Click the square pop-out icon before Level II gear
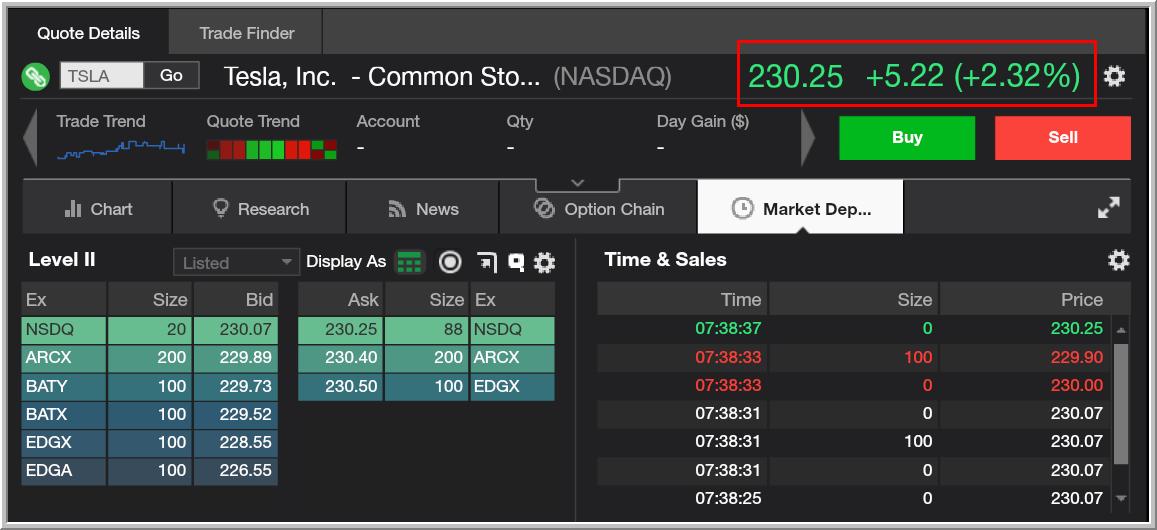 point(517,262)
